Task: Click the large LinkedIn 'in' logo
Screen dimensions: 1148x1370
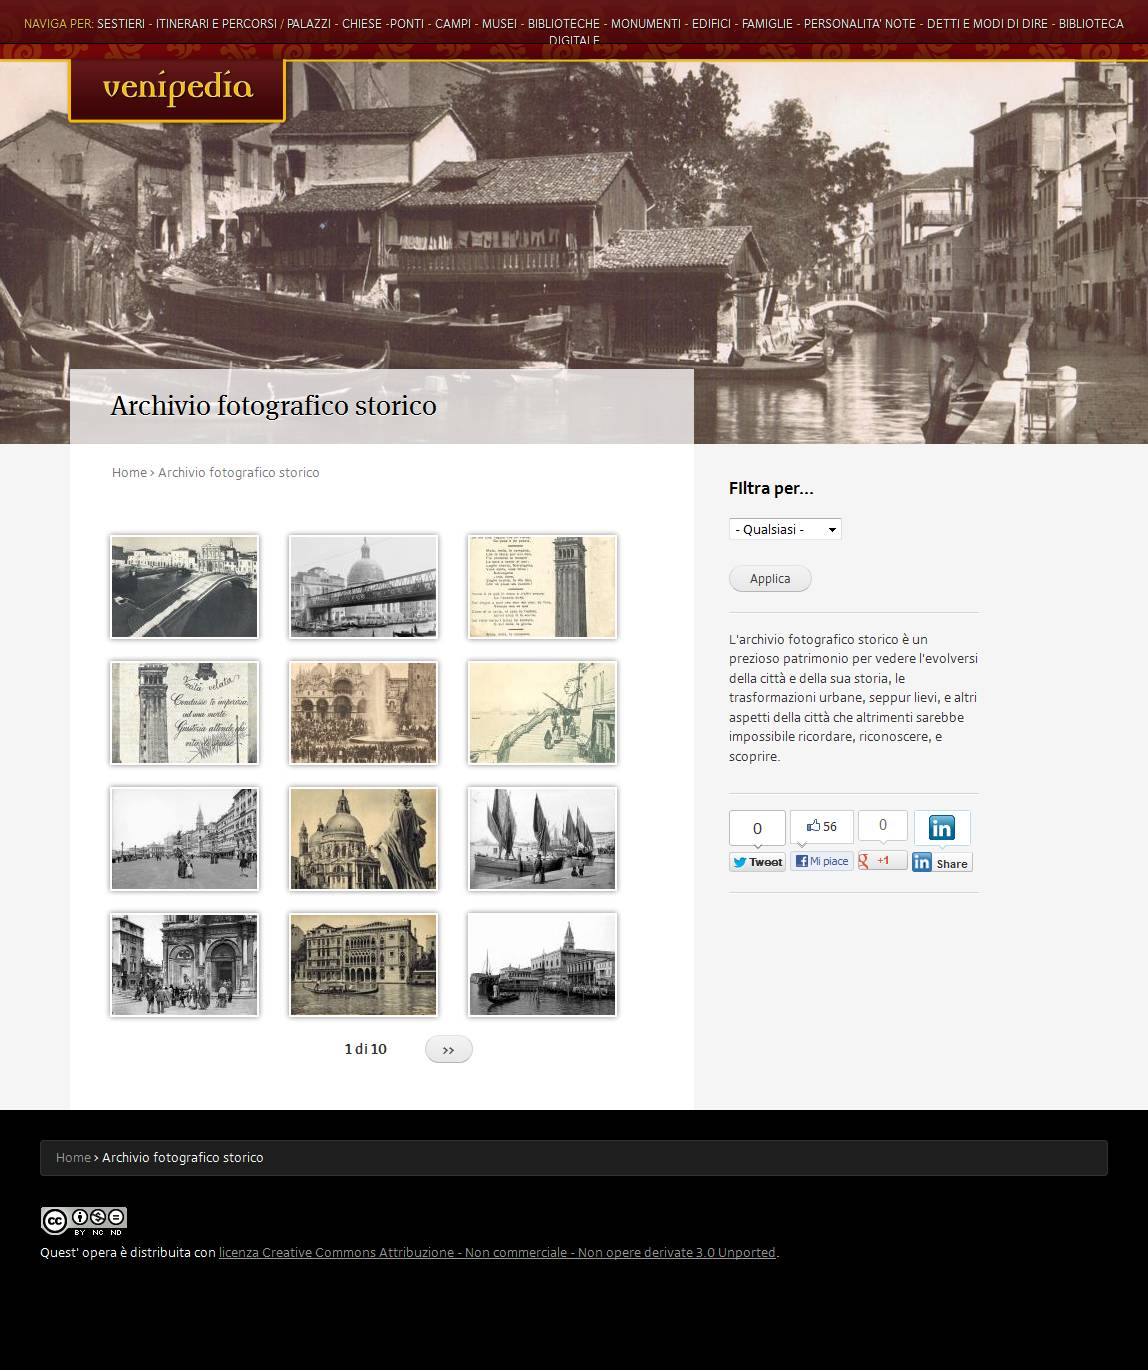Action: coord(942,828)
